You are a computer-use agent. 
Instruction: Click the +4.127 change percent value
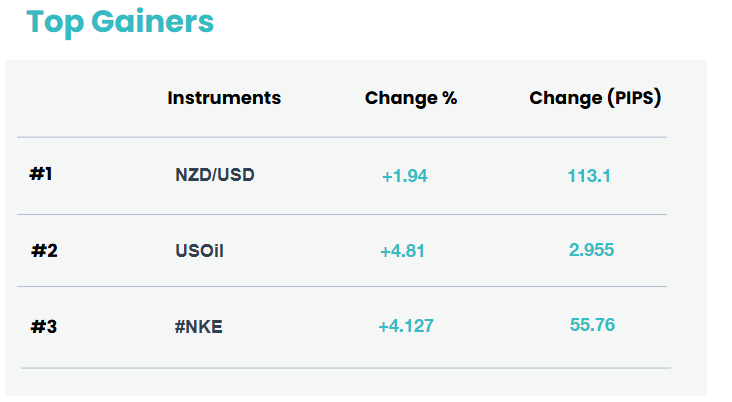point(406,326)
